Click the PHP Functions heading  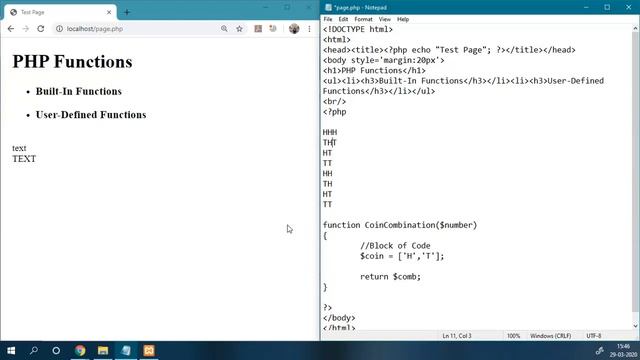(x=72, y=62)
